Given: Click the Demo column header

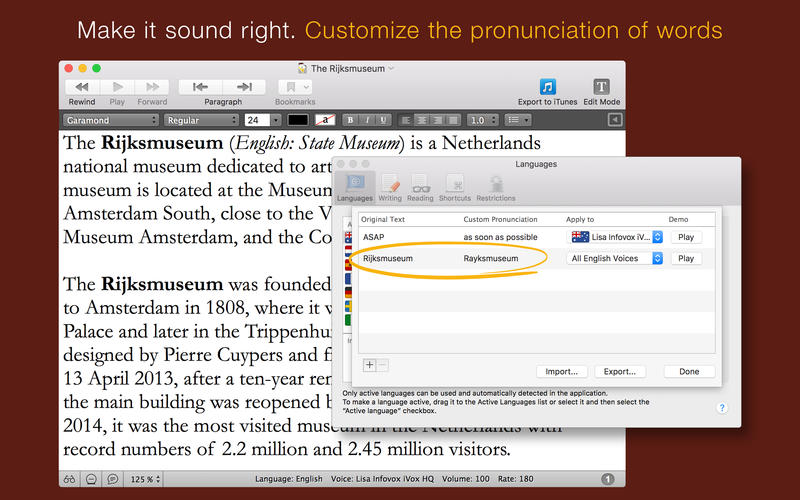Looking at the screenshot, I should coord(679,219).
